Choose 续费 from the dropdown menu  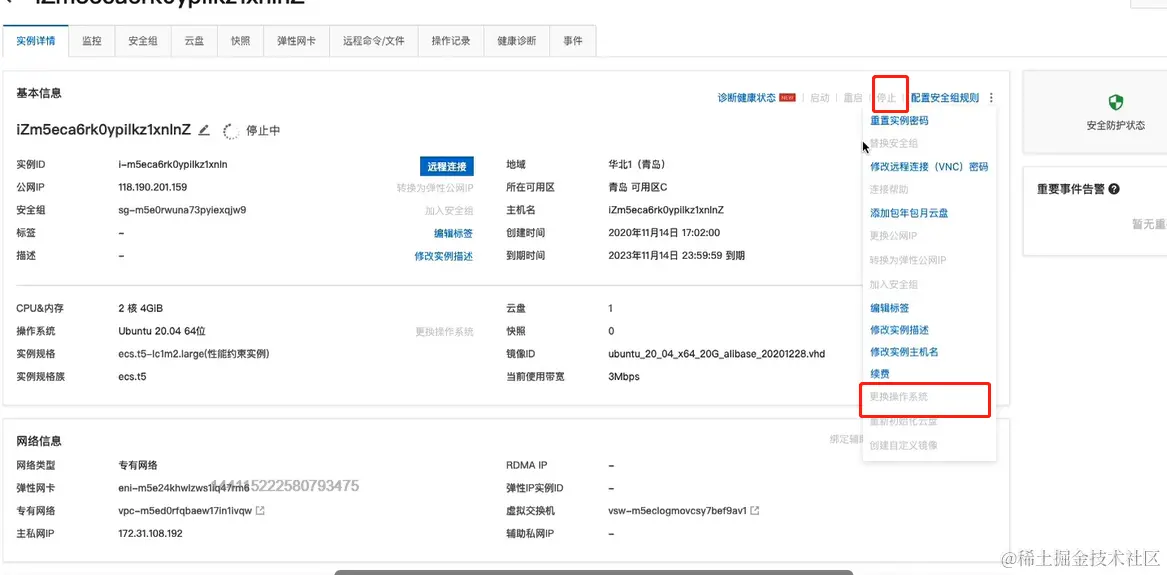click(x=880, y=373)
